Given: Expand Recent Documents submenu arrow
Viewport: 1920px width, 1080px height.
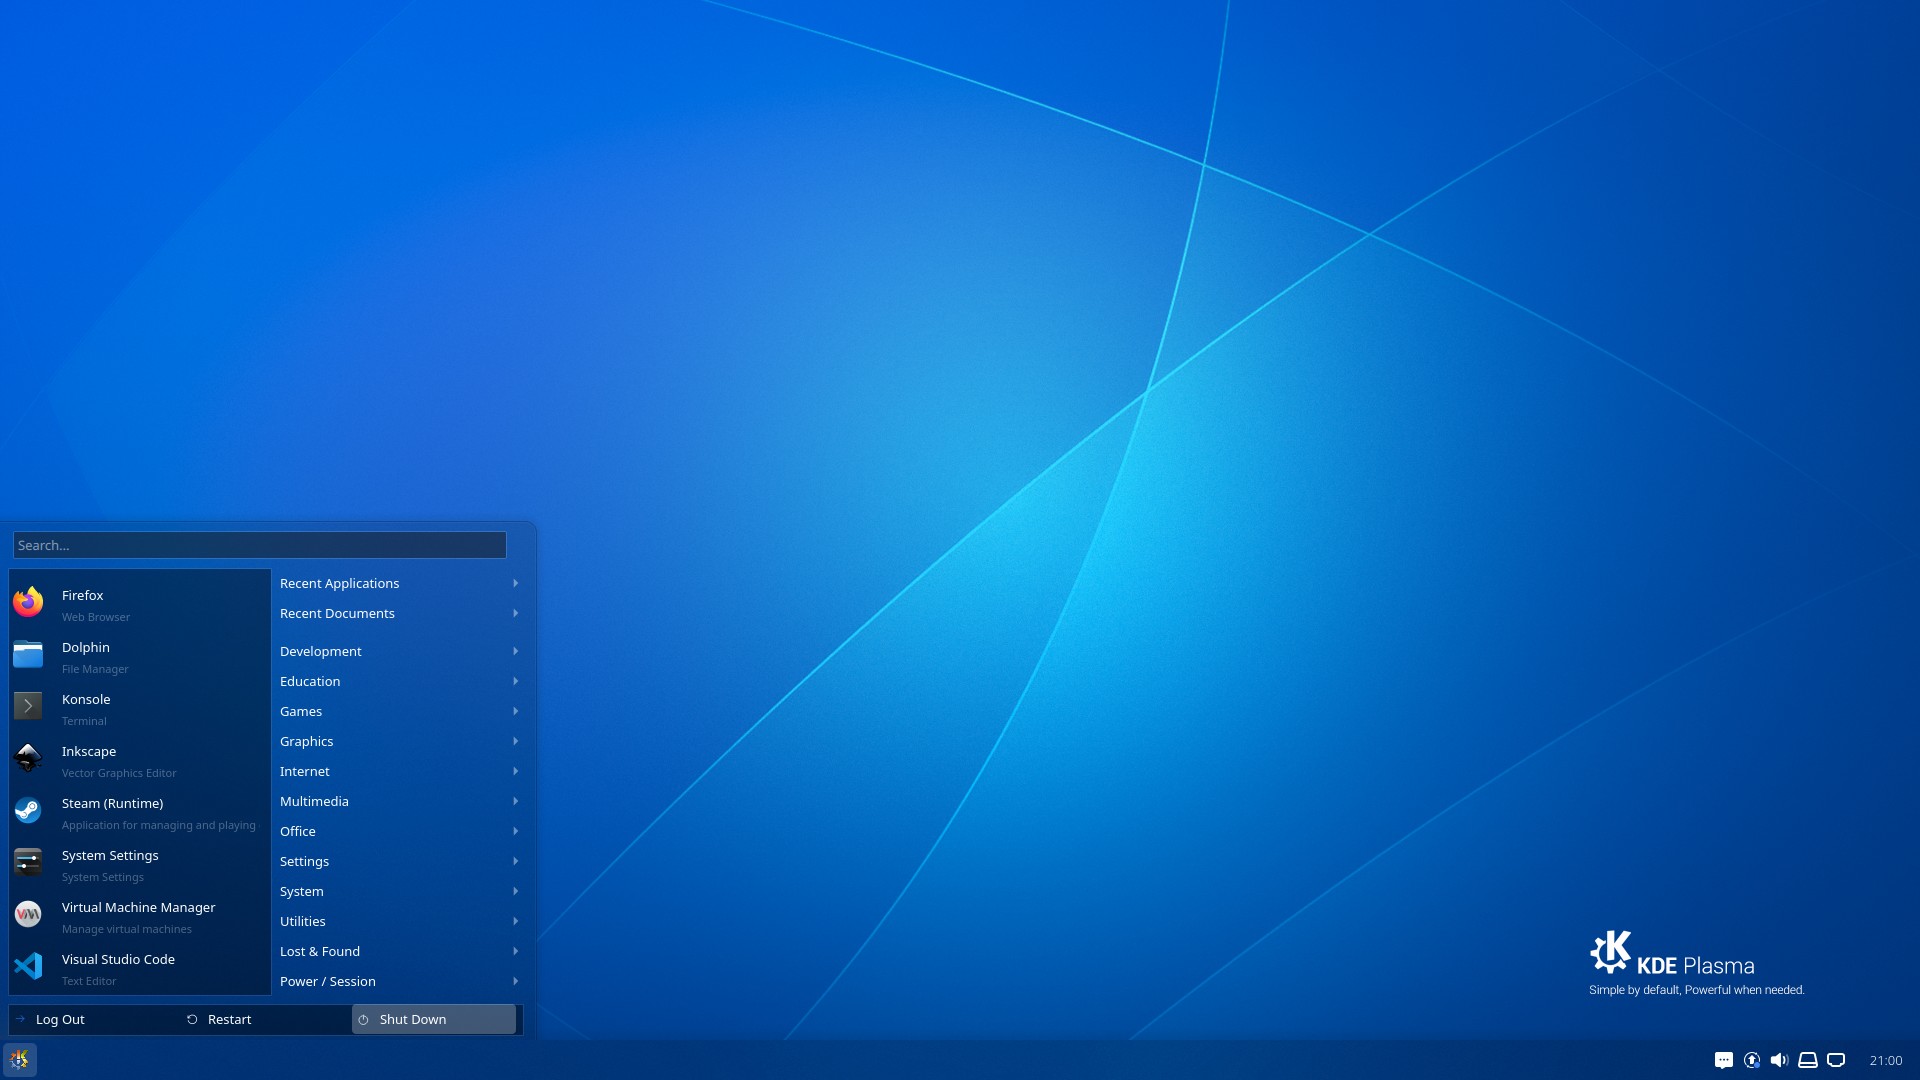Looking at the screenshot, I should coord(516,613).
